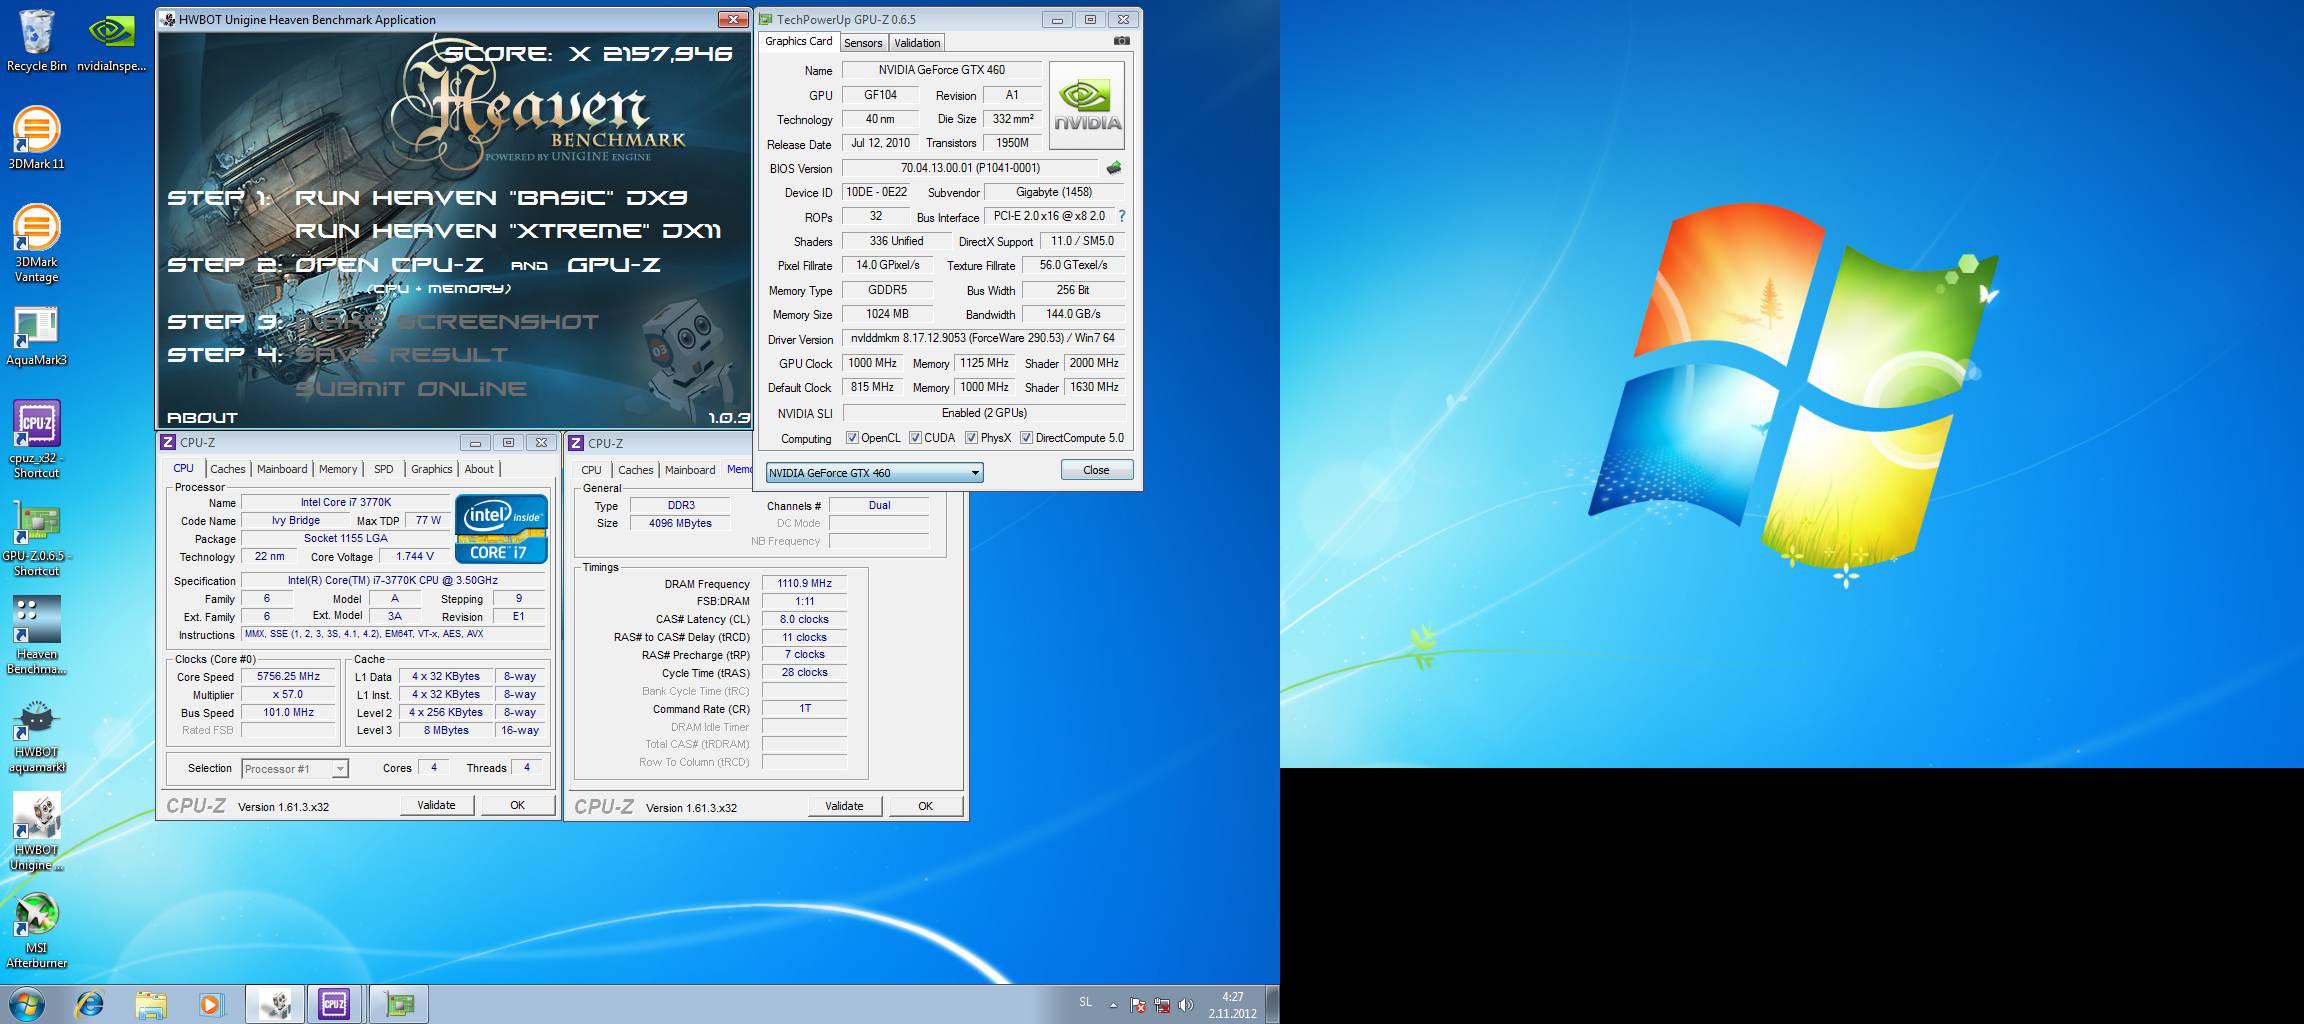The height and width of the screenshot is (1024, 2304).
Task: Open the Action Center flag tray icon
Action: pos(1138,1005)
